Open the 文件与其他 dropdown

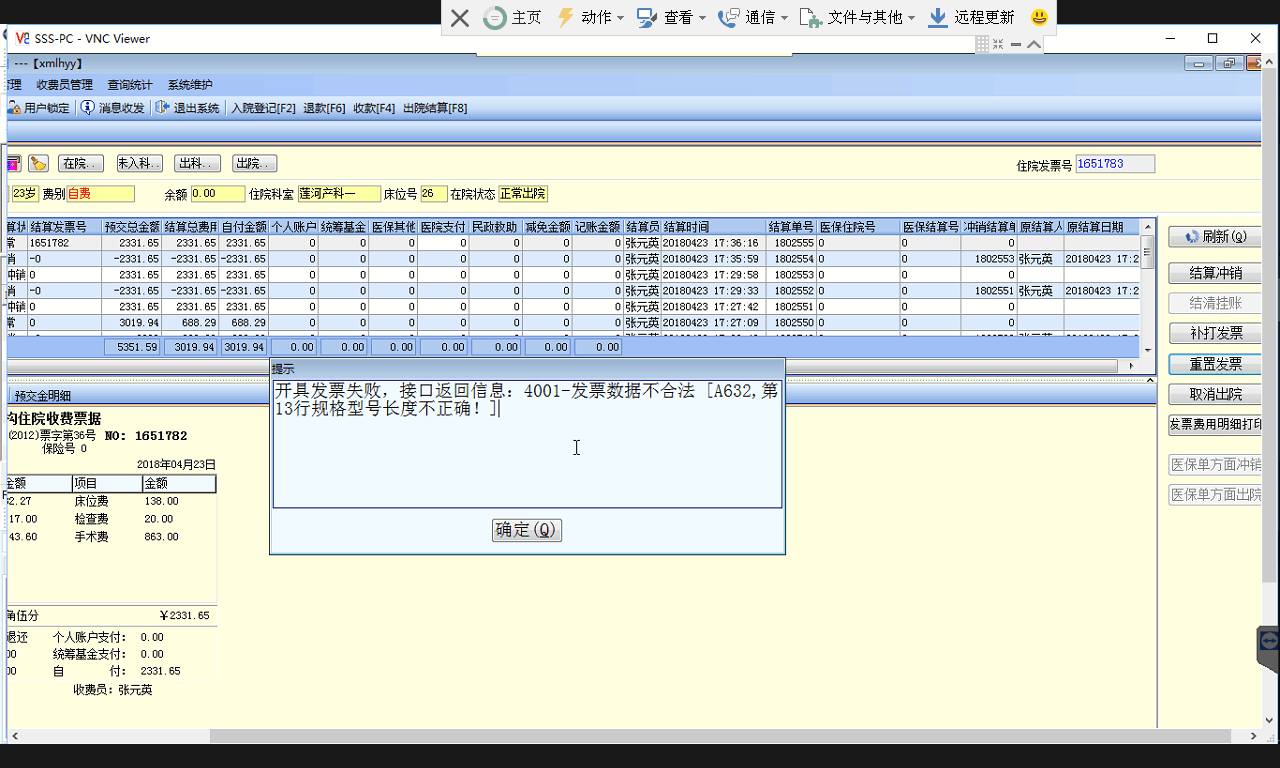(x=858, y=18)
